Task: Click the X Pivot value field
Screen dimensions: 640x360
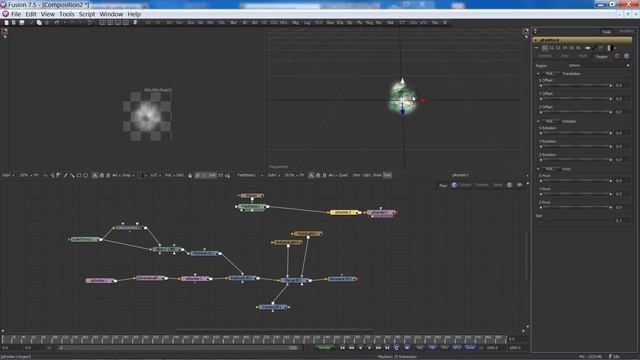Action: coord(622,180)
